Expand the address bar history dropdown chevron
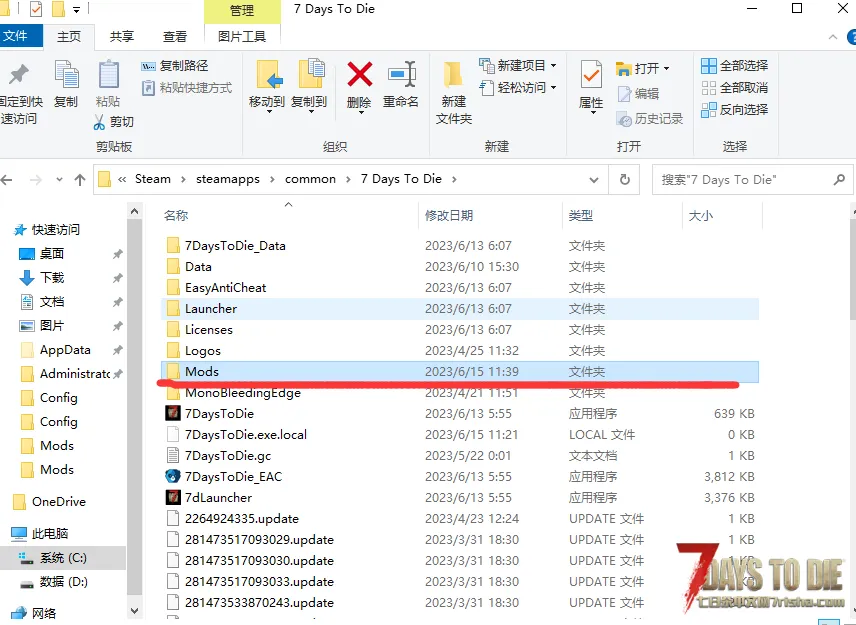 click(594, 180)
